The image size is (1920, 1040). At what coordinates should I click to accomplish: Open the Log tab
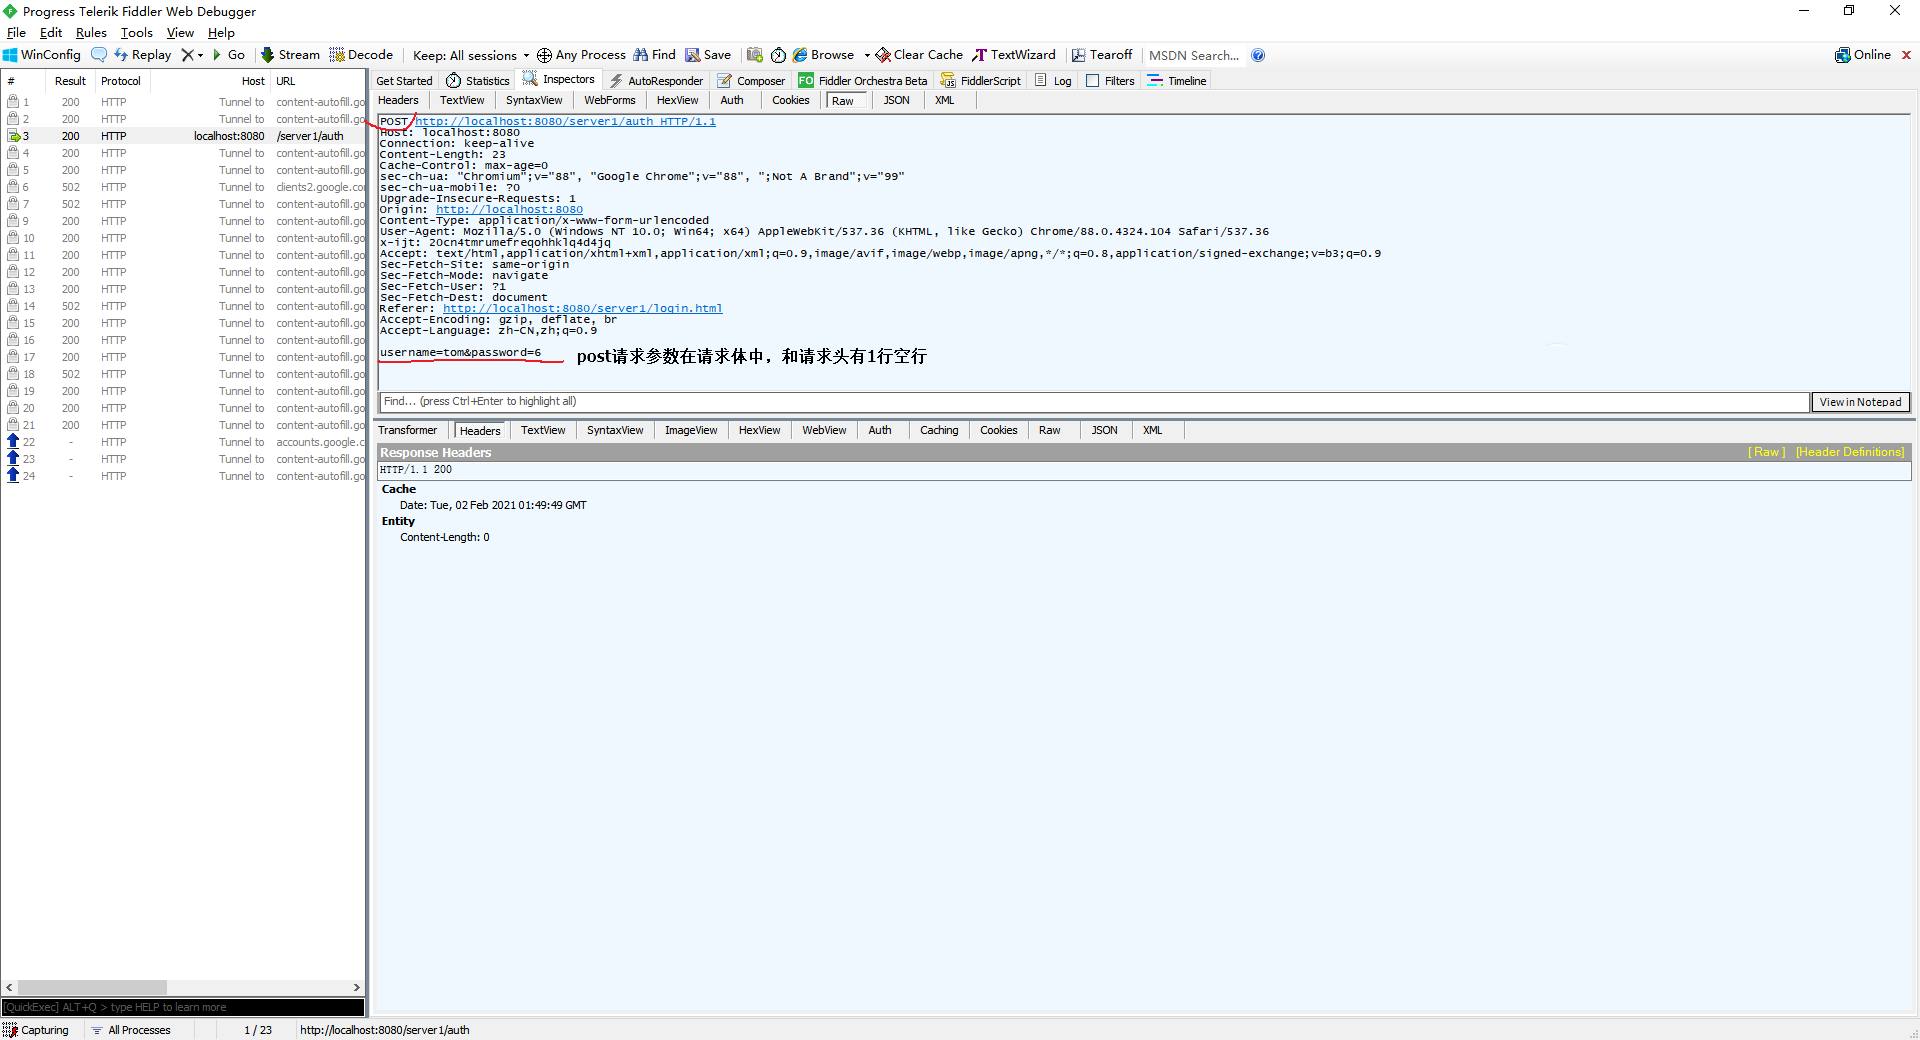(x=1053, y=81)
